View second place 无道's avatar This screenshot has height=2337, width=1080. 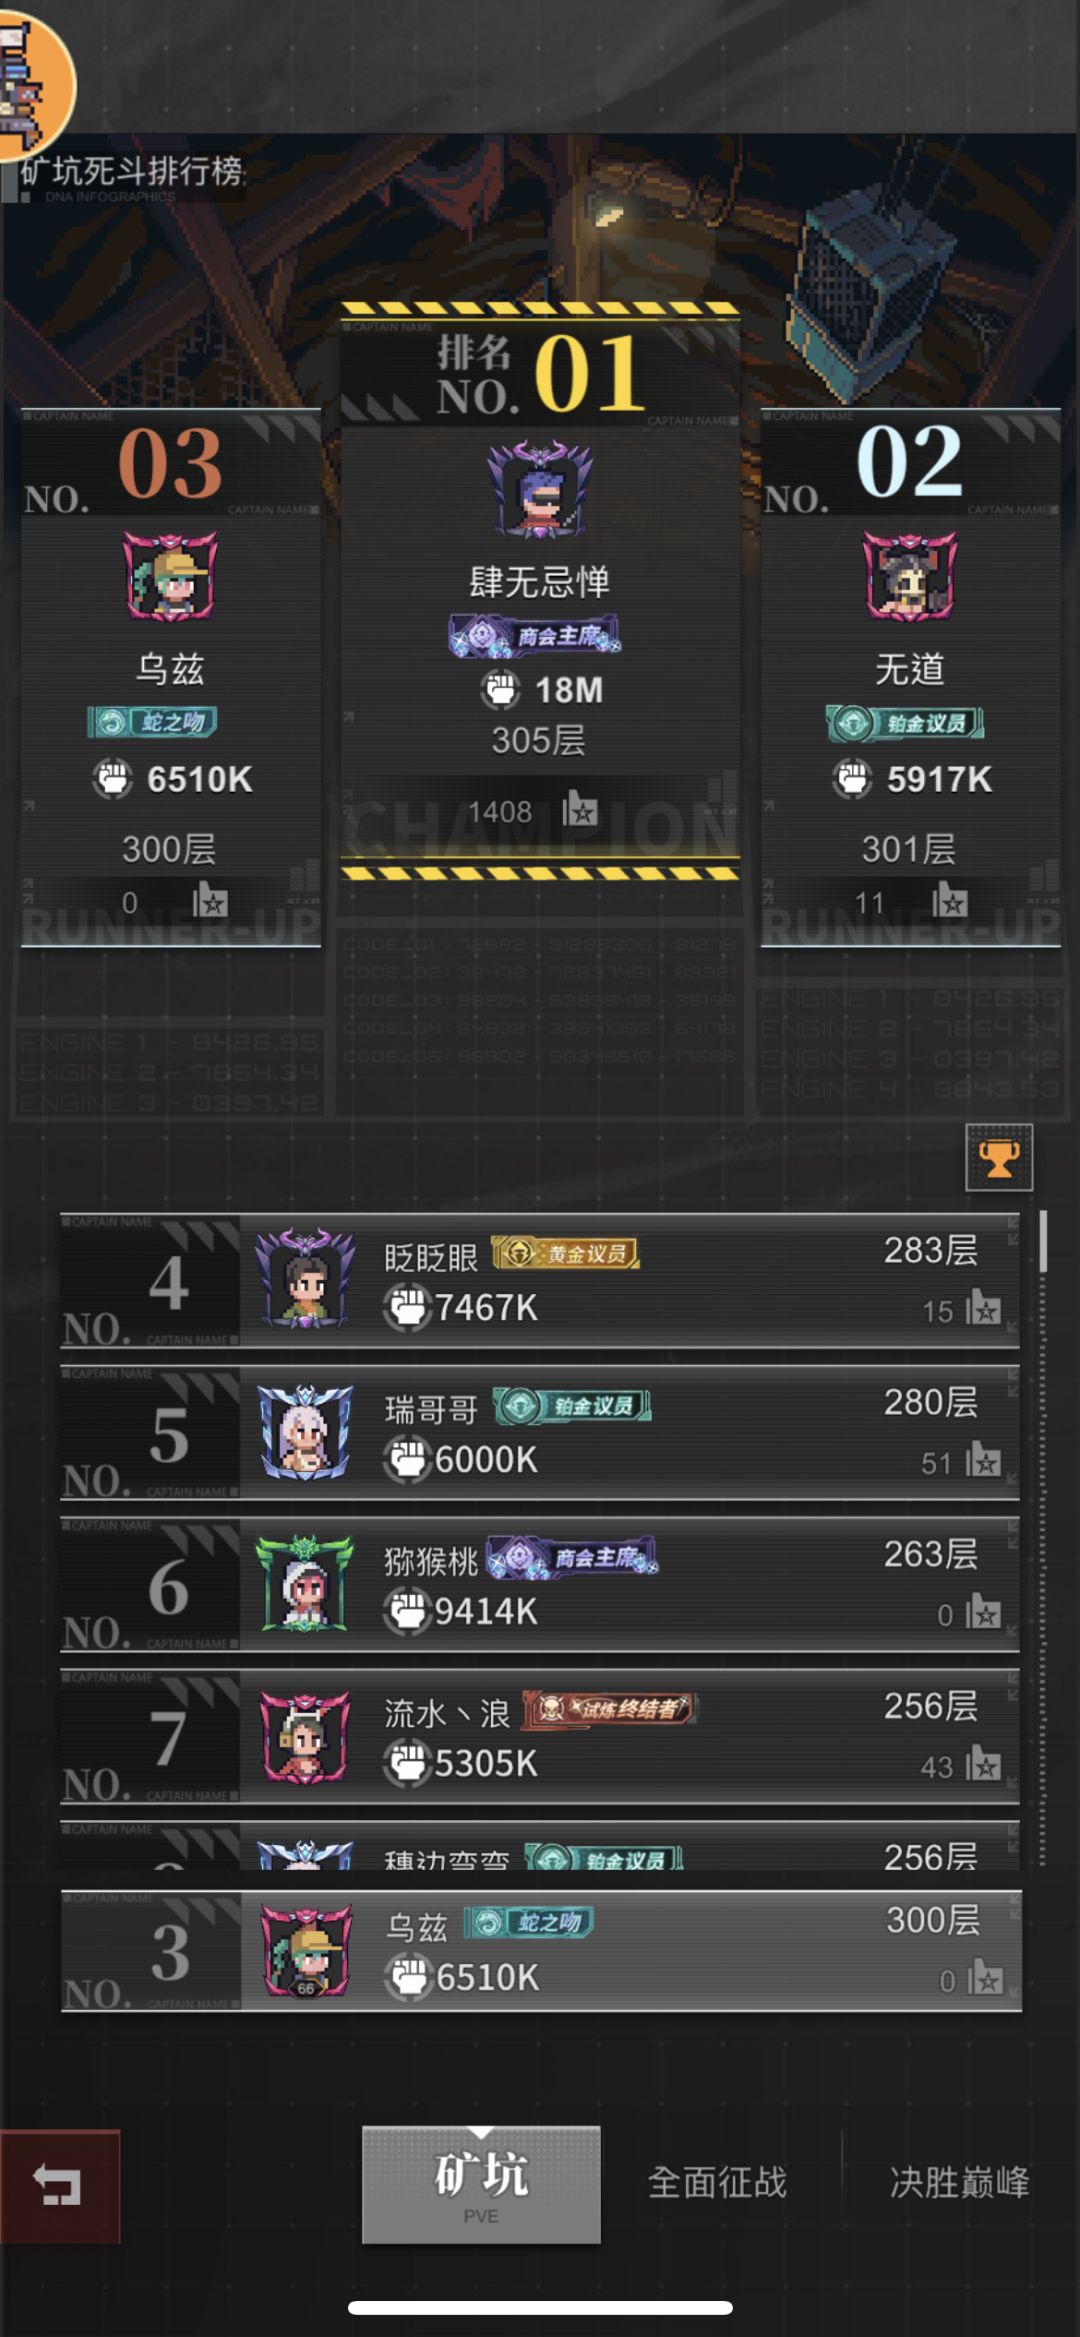(x=909, y=576)
